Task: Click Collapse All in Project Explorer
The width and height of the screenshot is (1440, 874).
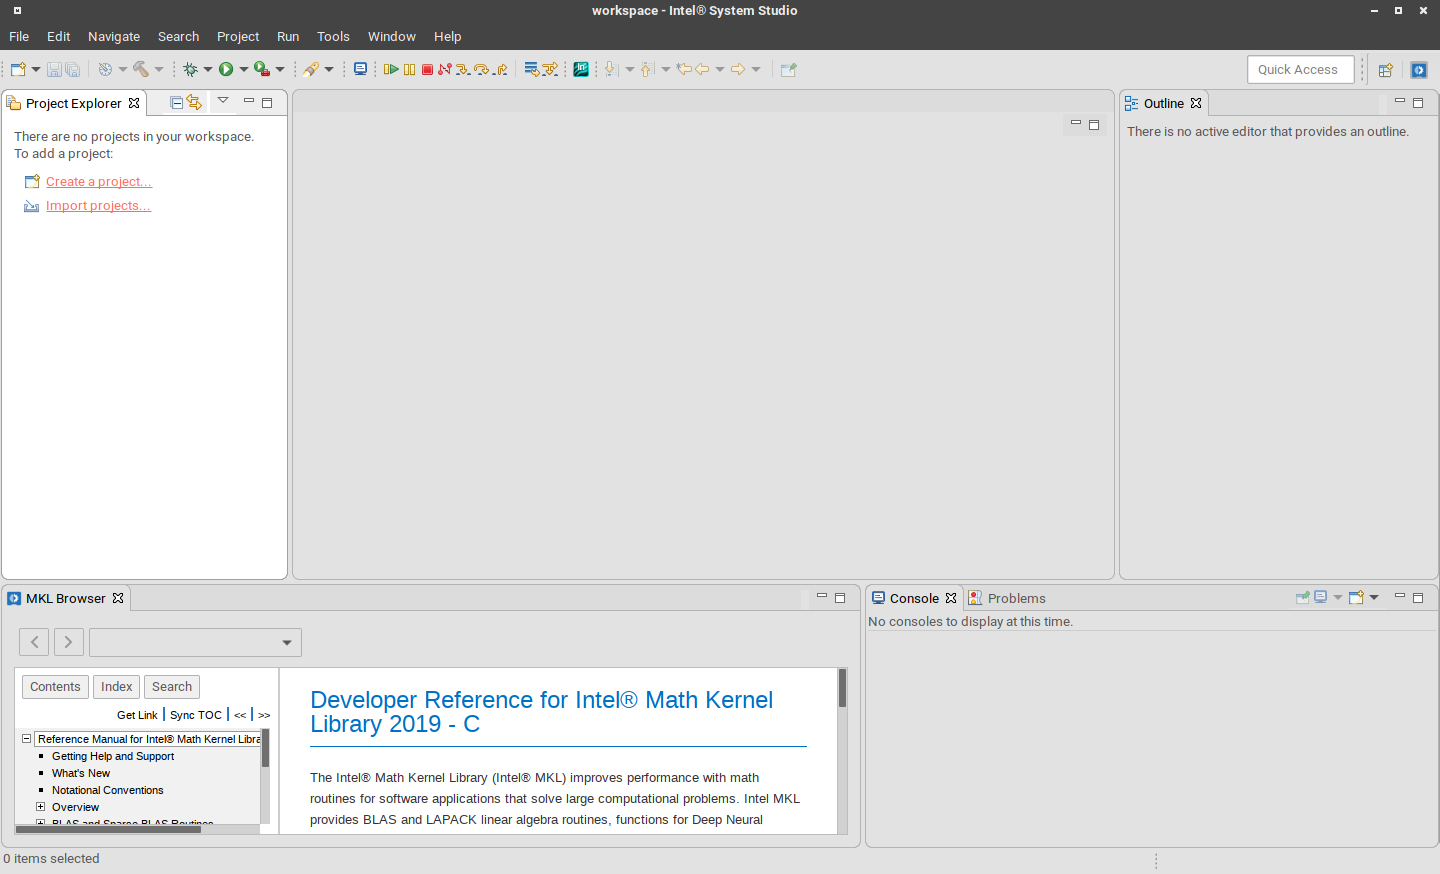Action: (177, 102)
